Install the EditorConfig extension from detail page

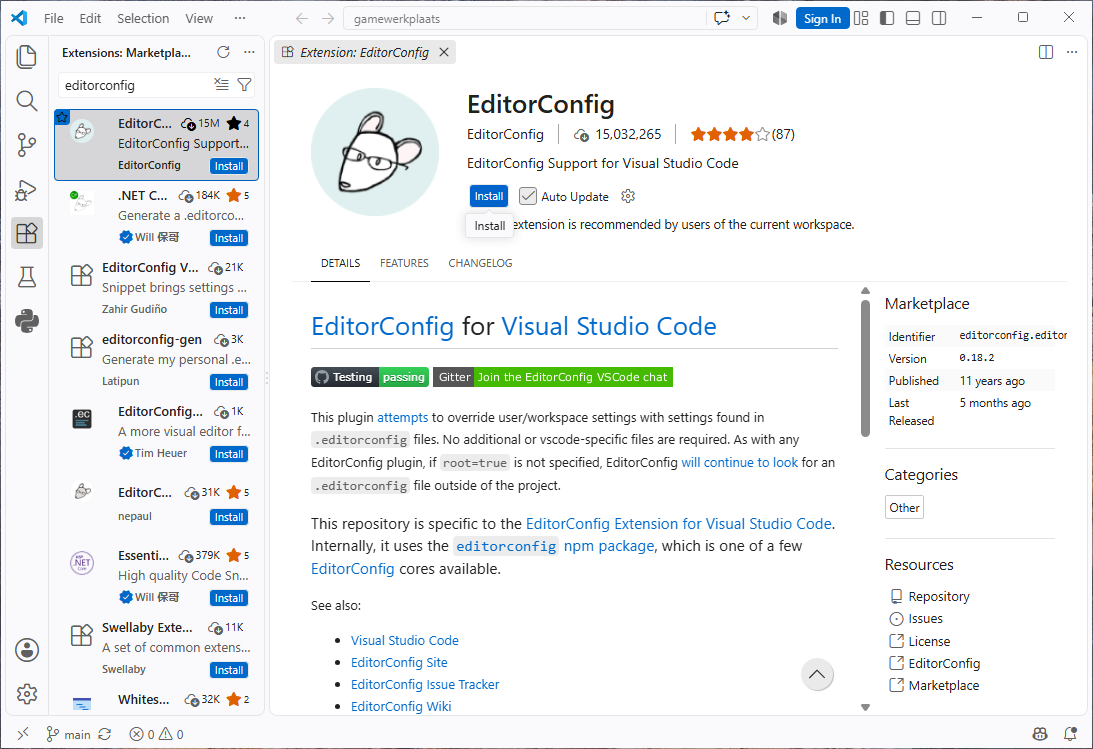point(489,196)
